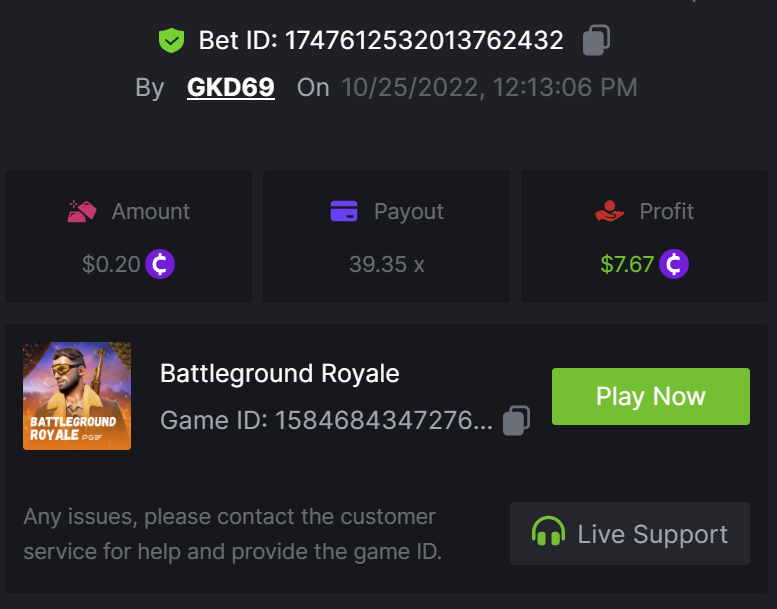Open the GKD69 user profile link
Image resolution: width=777 pixels, height=609 pixels.
(230, 87)
